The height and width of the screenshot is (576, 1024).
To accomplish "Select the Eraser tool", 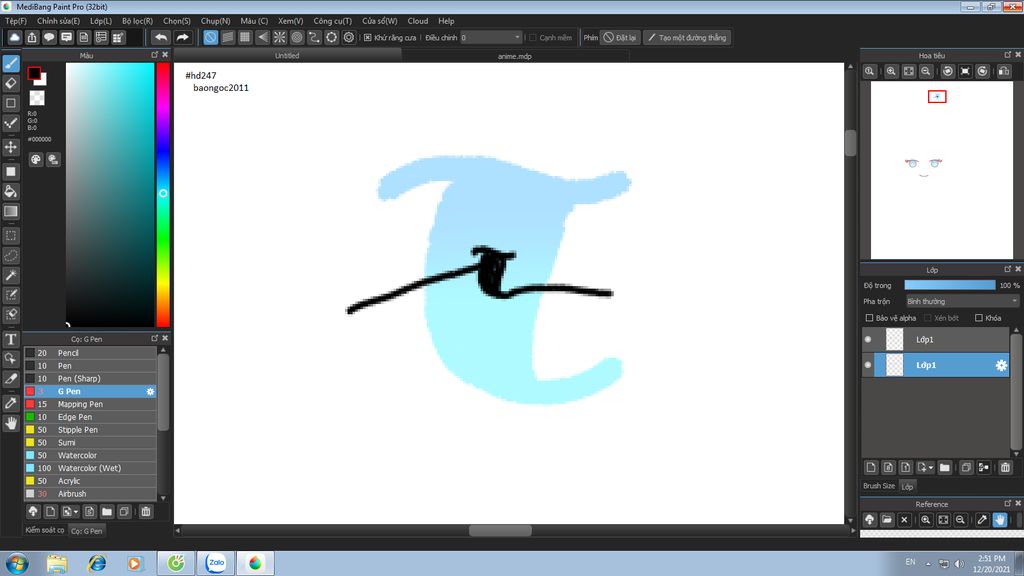I will coord(11,83).
